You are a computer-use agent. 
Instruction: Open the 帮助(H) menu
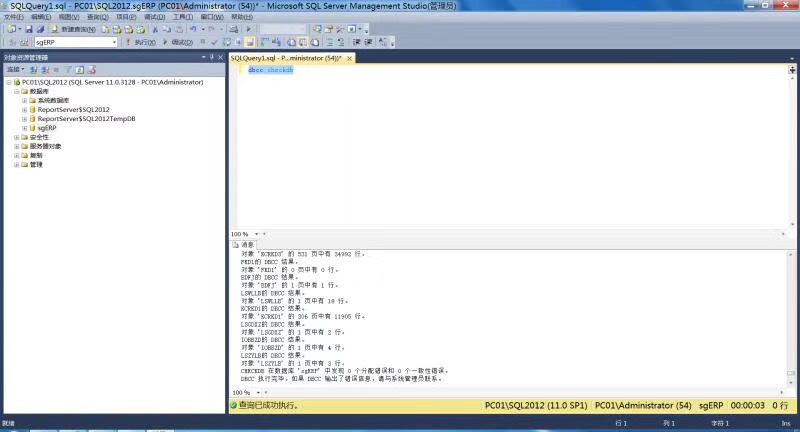click(x=242, y=17)
